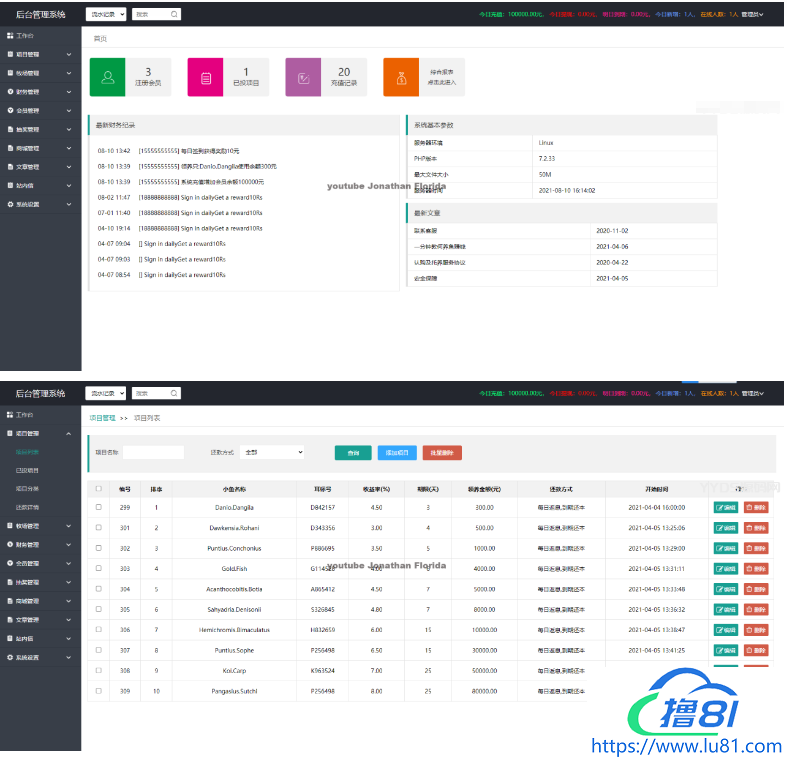This screenshot has height=757, width=787.
Task: Click the 项目名称 text input field
Action: pyautogui.click(x=153, y=453)
